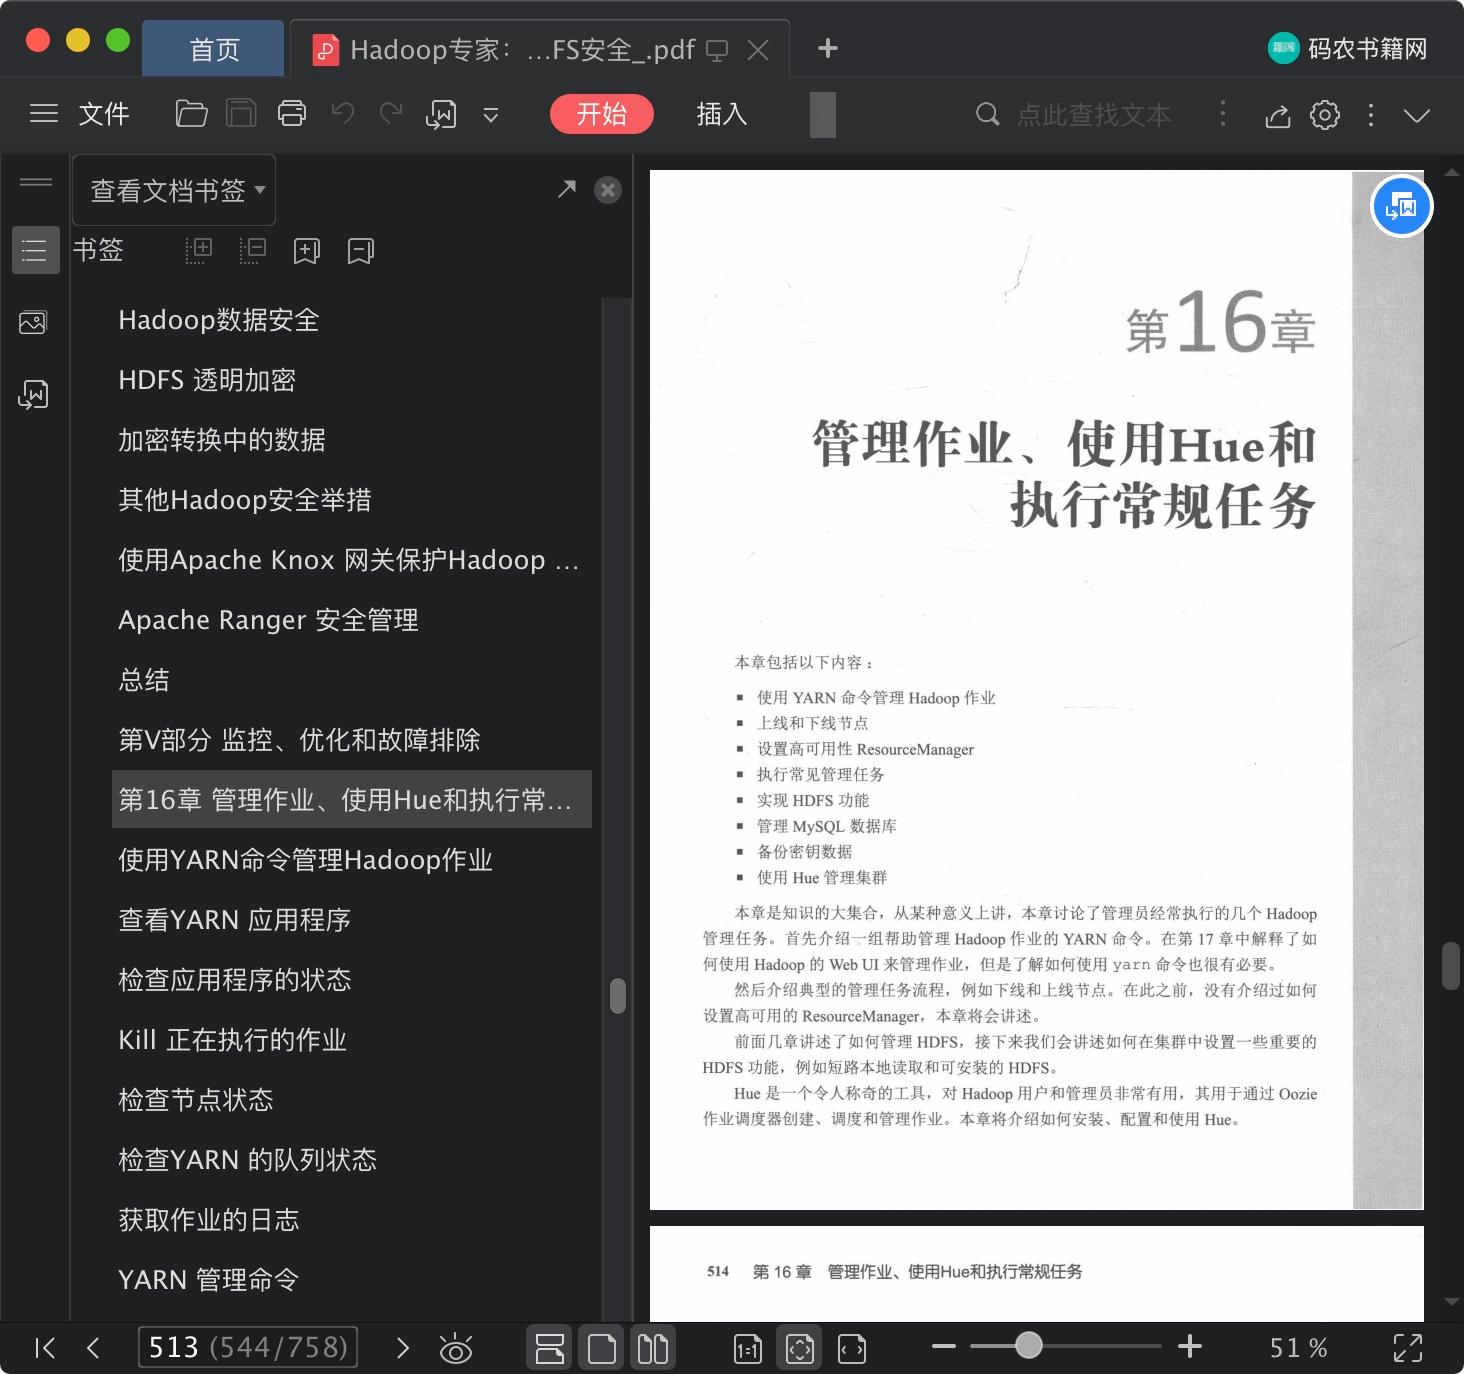The height and width of the screenshot is (1374, 1464).
Task: Open the 51 % zoom level menu
Action: [1298, 1348]
